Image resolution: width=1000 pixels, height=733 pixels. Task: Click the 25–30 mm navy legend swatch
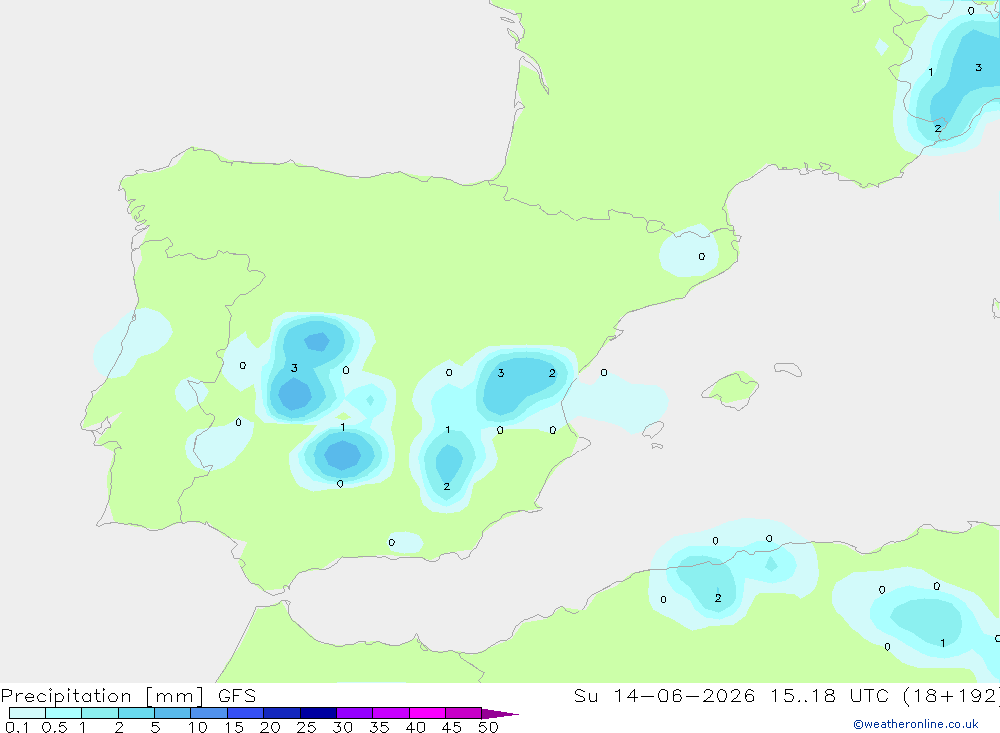pyautogui.click(x=318, y=713)
